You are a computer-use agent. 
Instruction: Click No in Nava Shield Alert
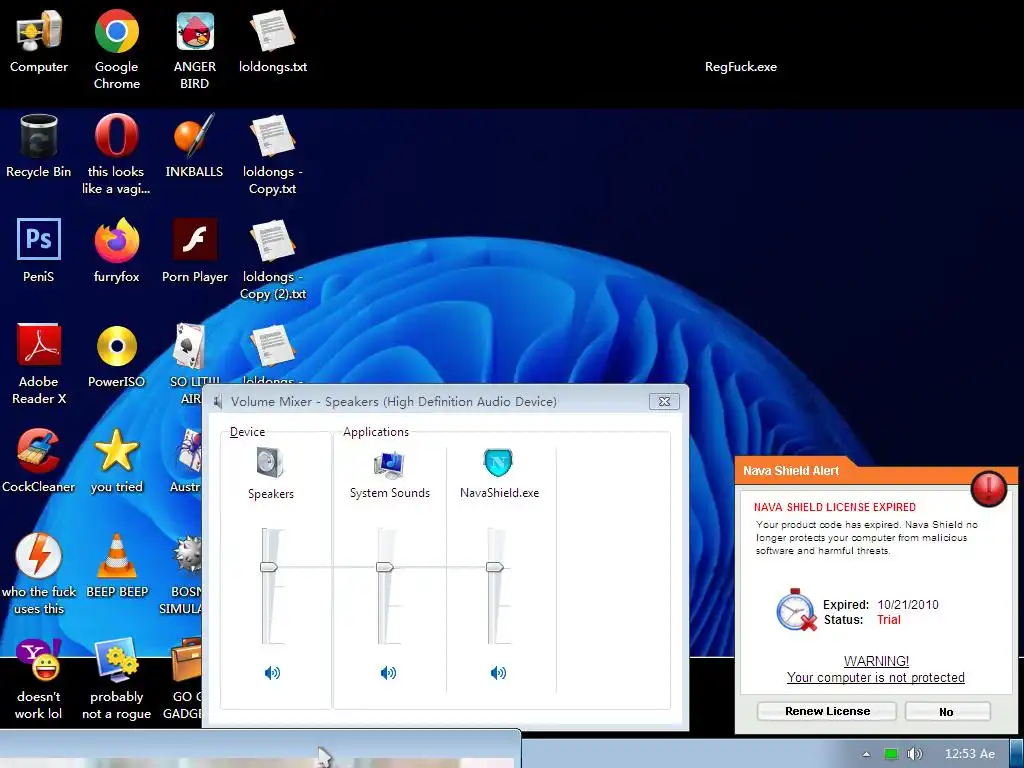point(947,711)
